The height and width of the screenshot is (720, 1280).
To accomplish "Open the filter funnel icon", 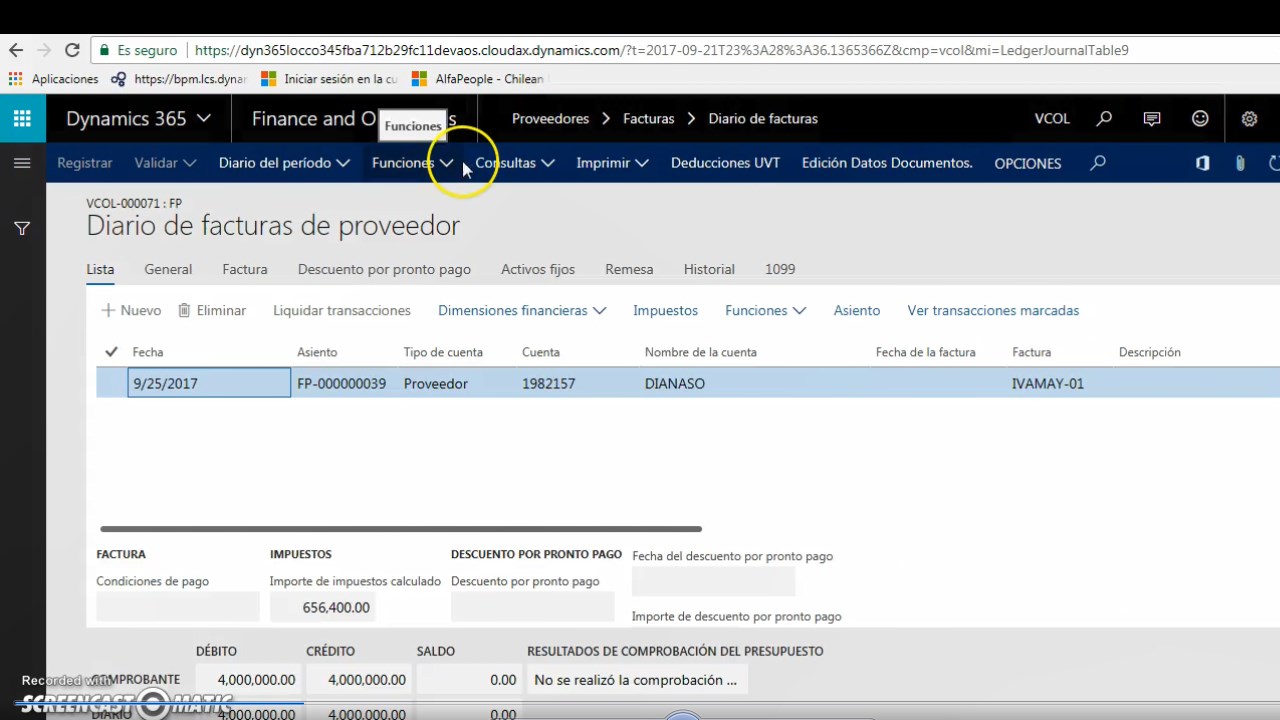I will pos(22,229).
